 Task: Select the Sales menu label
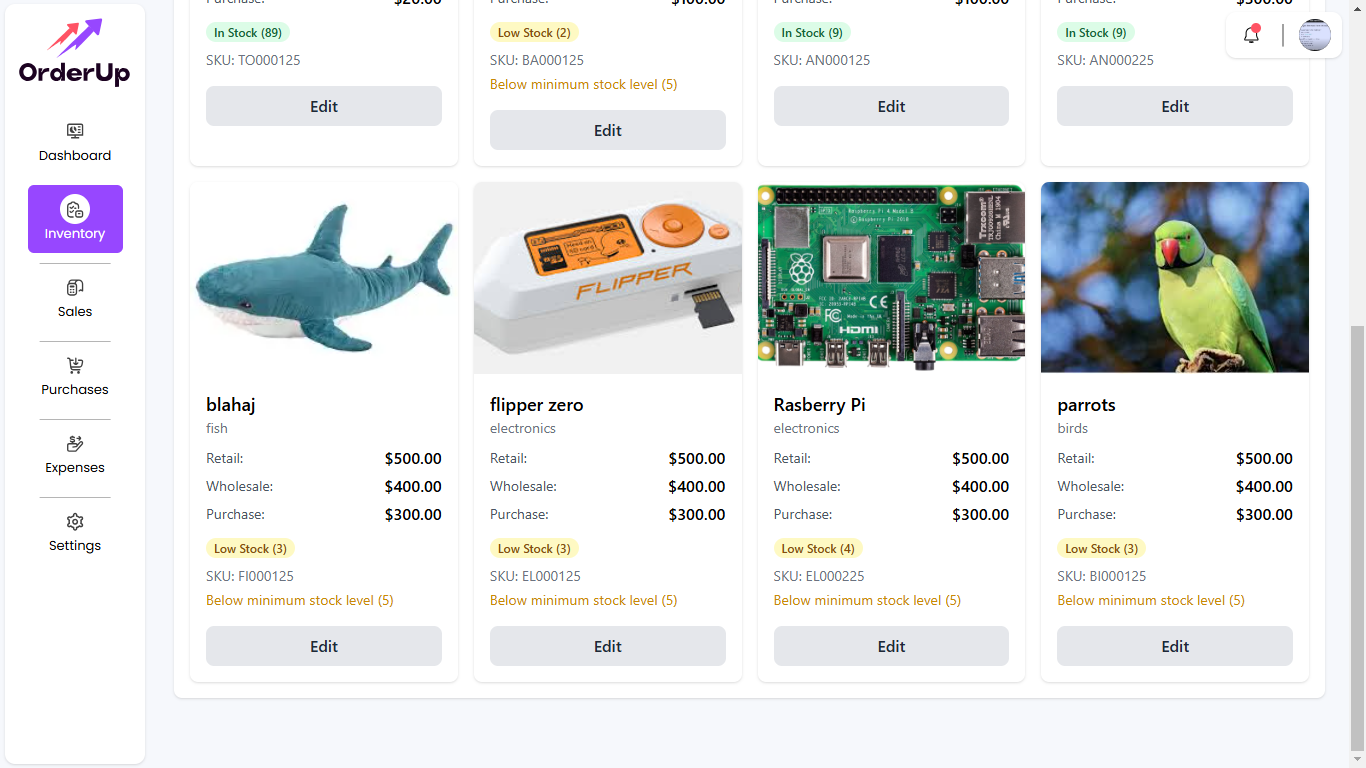click(x=75, y=311)
